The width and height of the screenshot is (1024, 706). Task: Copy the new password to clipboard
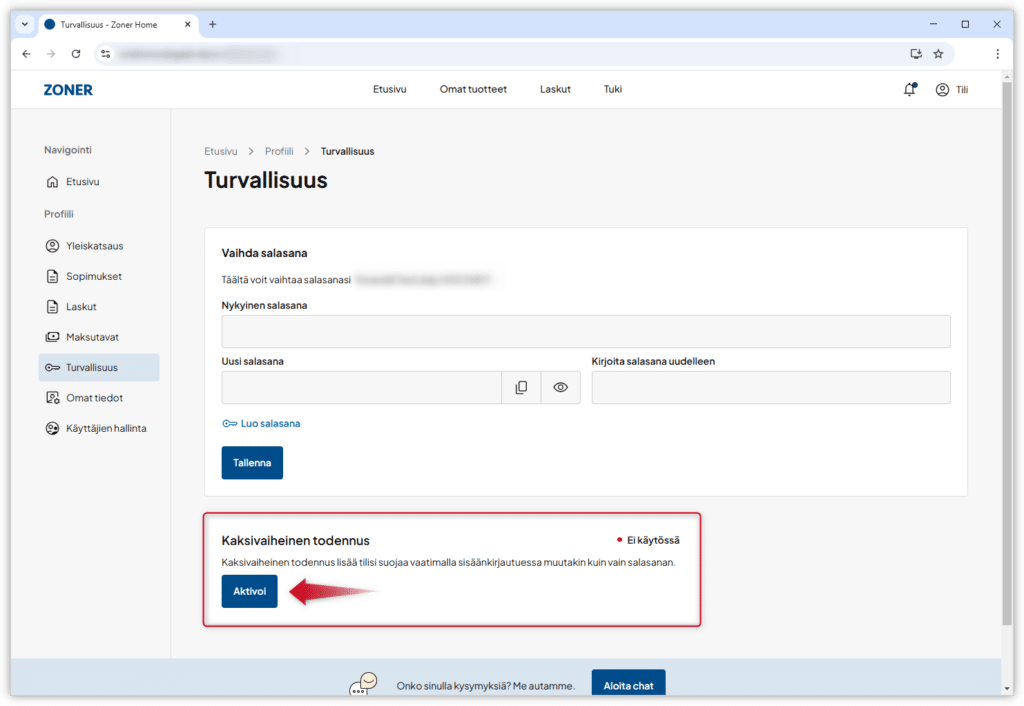tap(521, 387)
